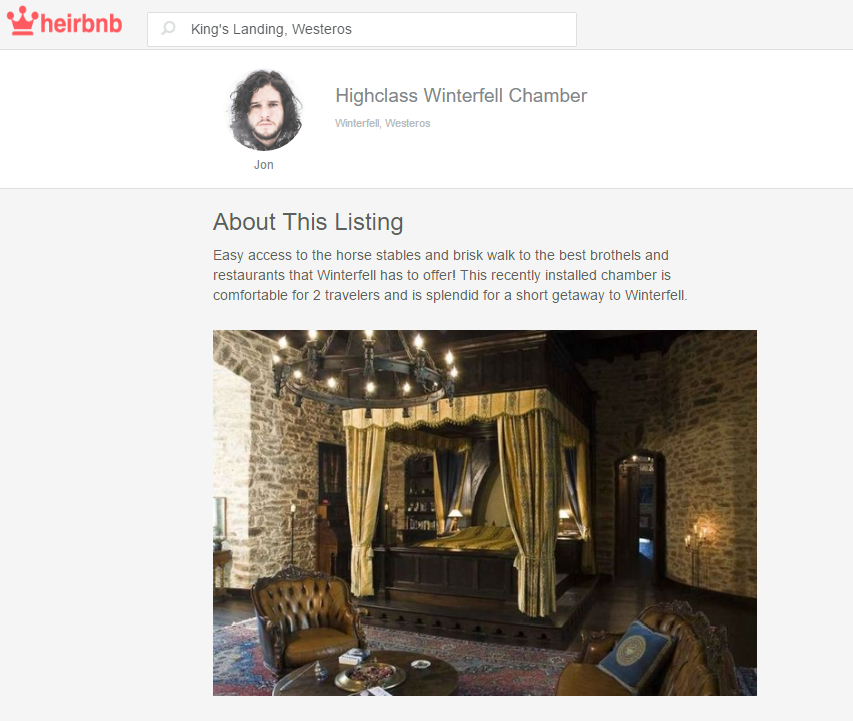The height and width of the screenshot is (721, 853).
Task: Open the Highclass Winterfell Chamber title
Action: pos(461,96)
